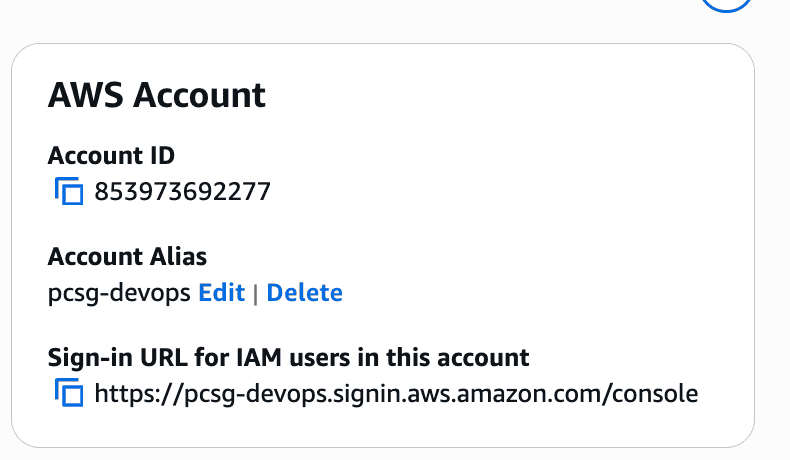Click the pcsg-devops alias text

[x=119, y=294]
